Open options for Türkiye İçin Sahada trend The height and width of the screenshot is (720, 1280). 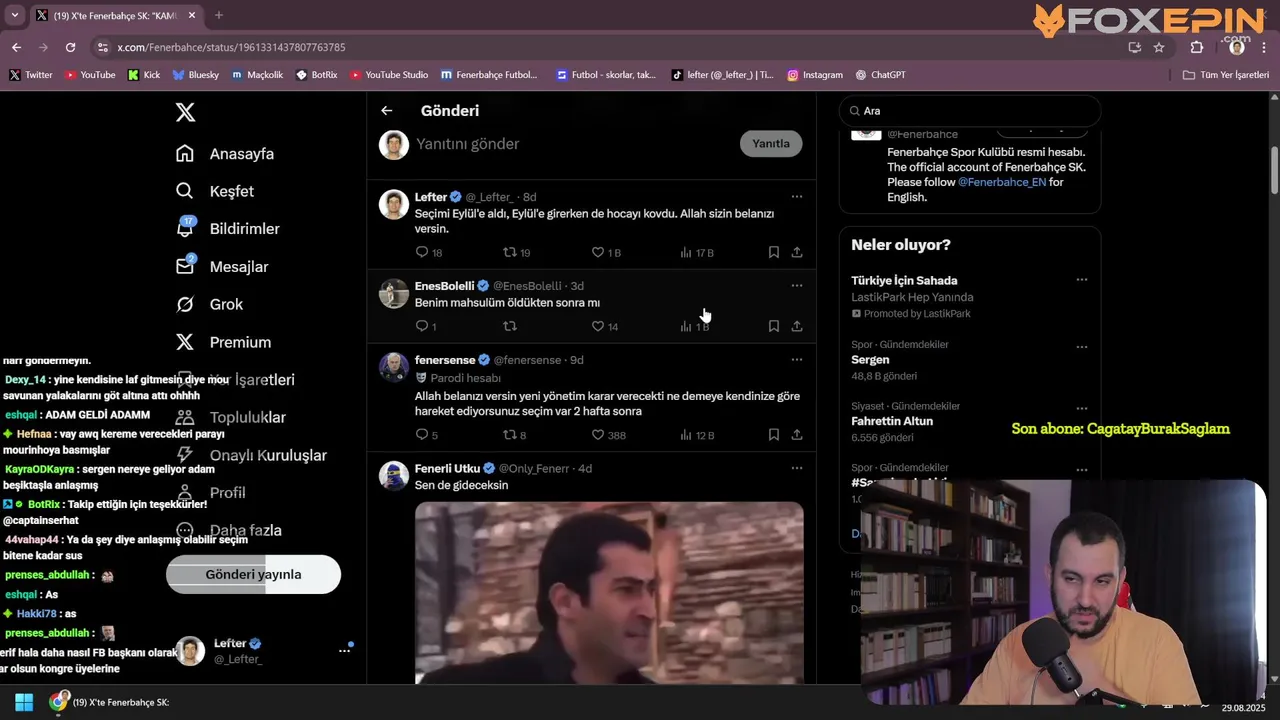(1082, 281)
